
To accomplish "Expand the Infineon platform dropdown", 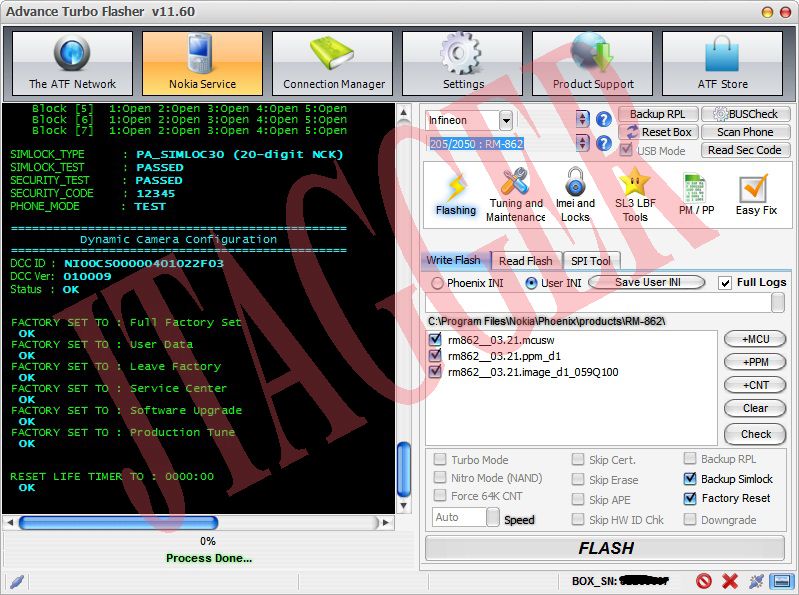I will click(506, 120).
